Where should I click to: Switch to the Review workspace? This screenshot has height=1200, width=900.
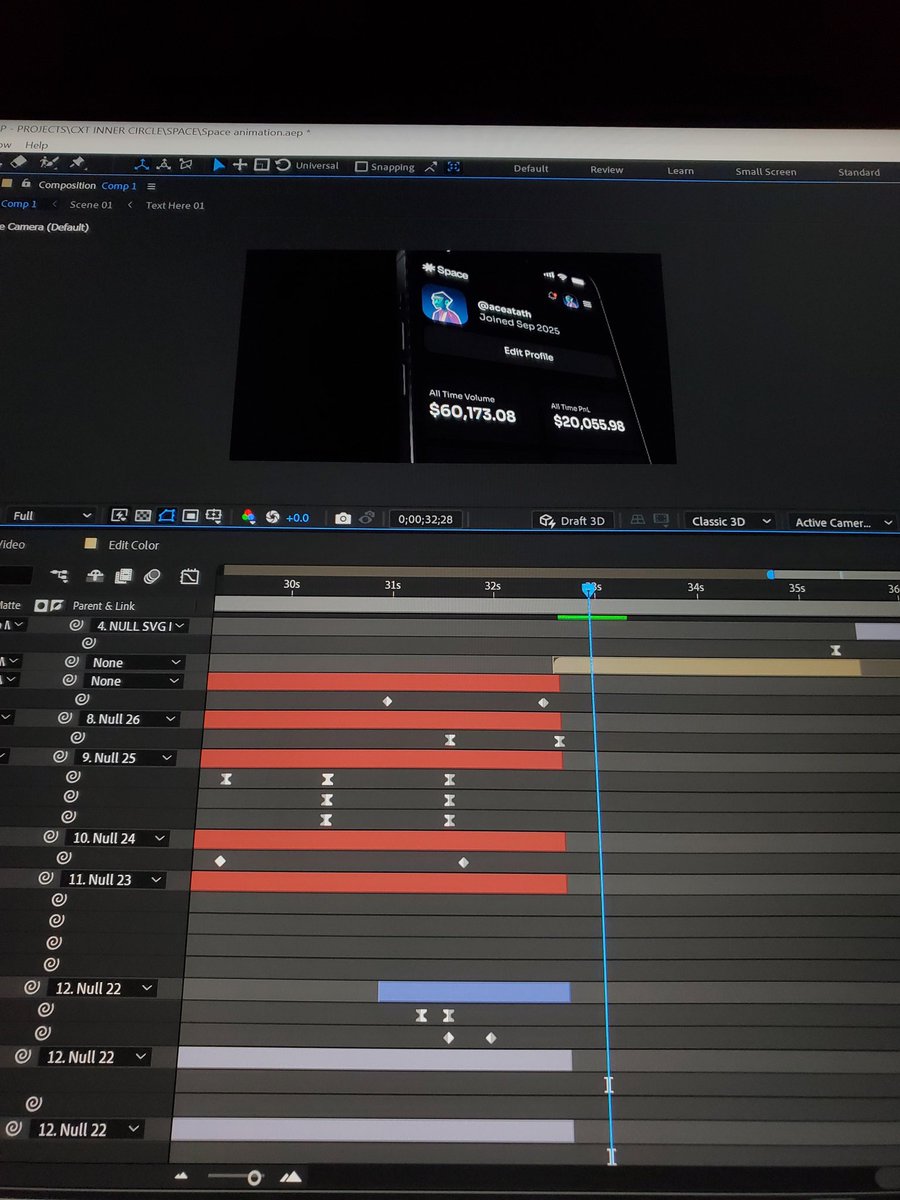pos(607,170)
